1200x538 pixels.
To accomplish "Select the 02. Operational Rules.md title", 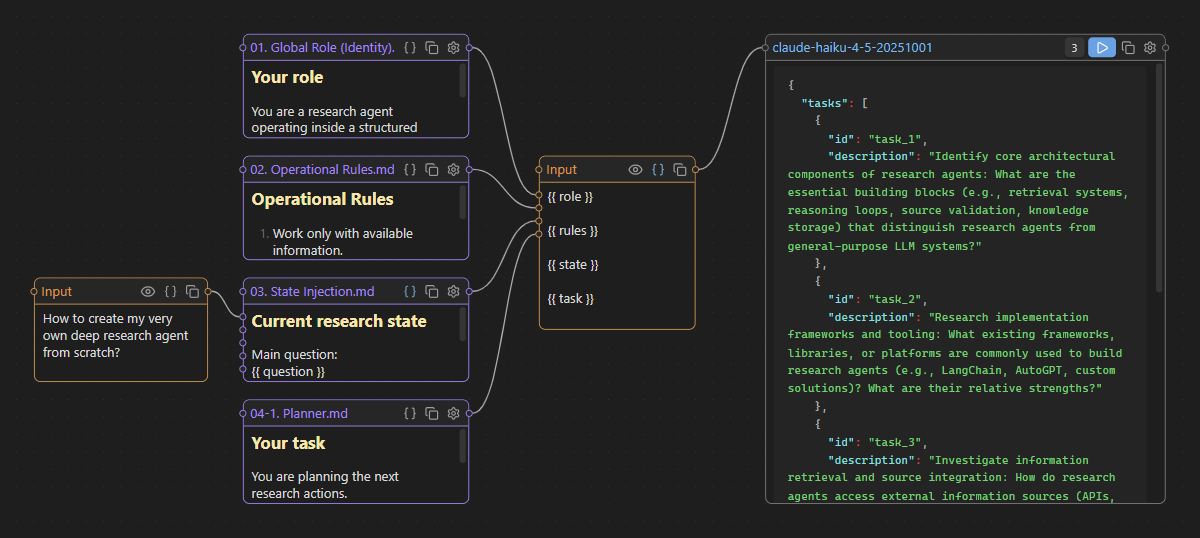I will [x=322, y=169].
